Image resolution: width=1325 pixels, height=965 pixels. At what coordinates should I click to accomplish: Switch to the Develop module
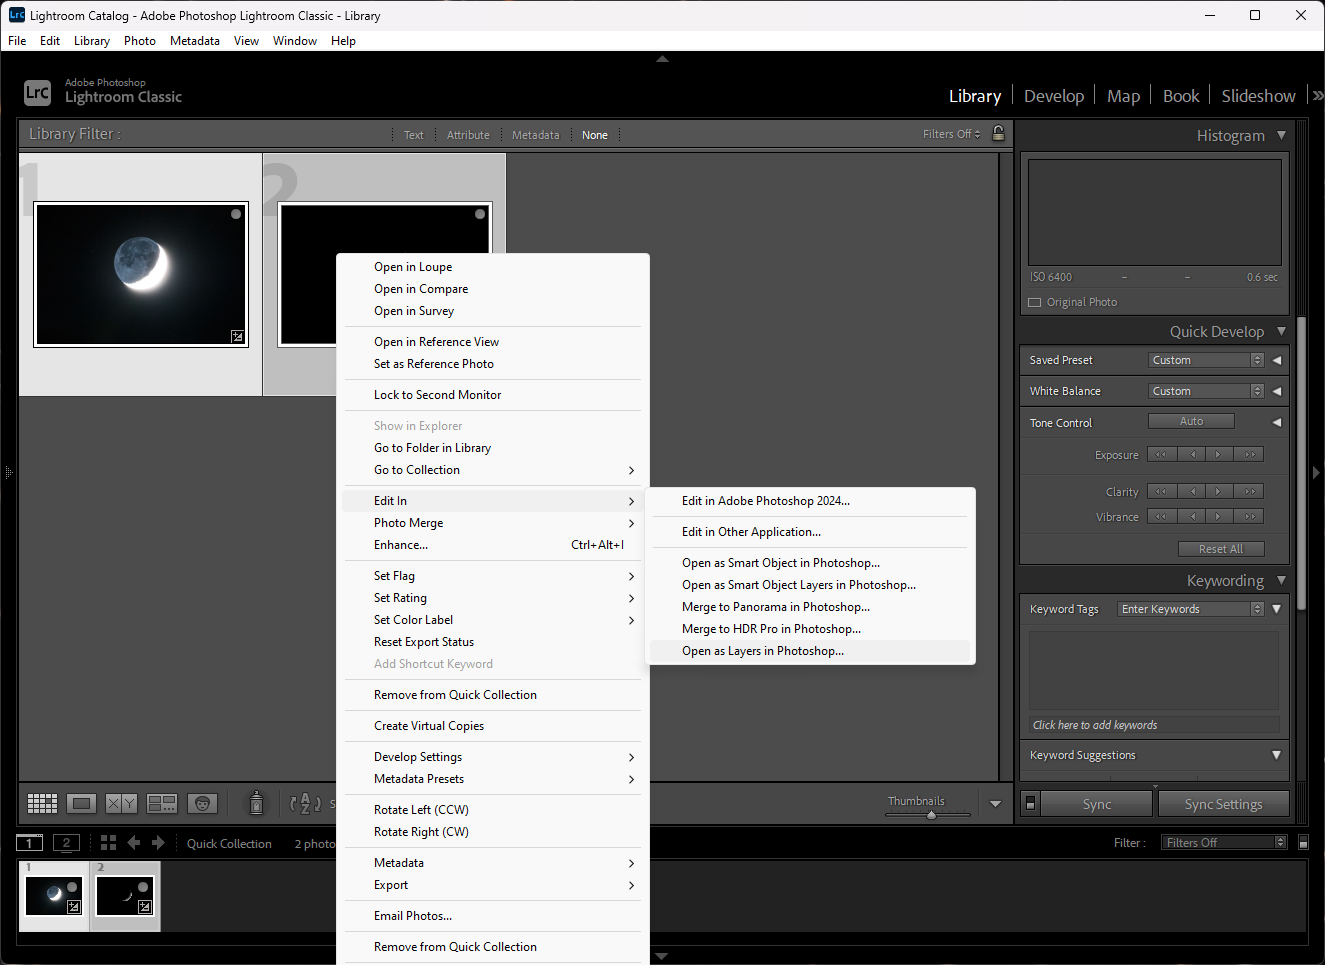[x=1054, y=96]
